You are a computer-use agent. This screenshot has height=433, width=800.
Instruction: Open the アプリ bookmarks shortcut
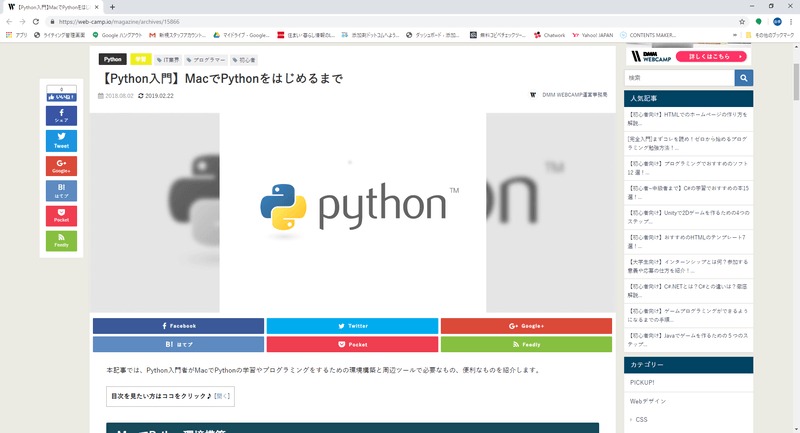tap(16, 35)
